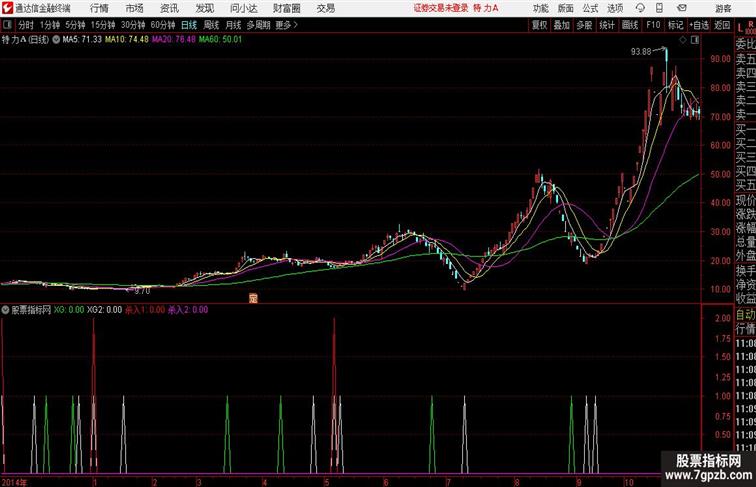Toggle the left sidebar panel icon

coord(7,25)
